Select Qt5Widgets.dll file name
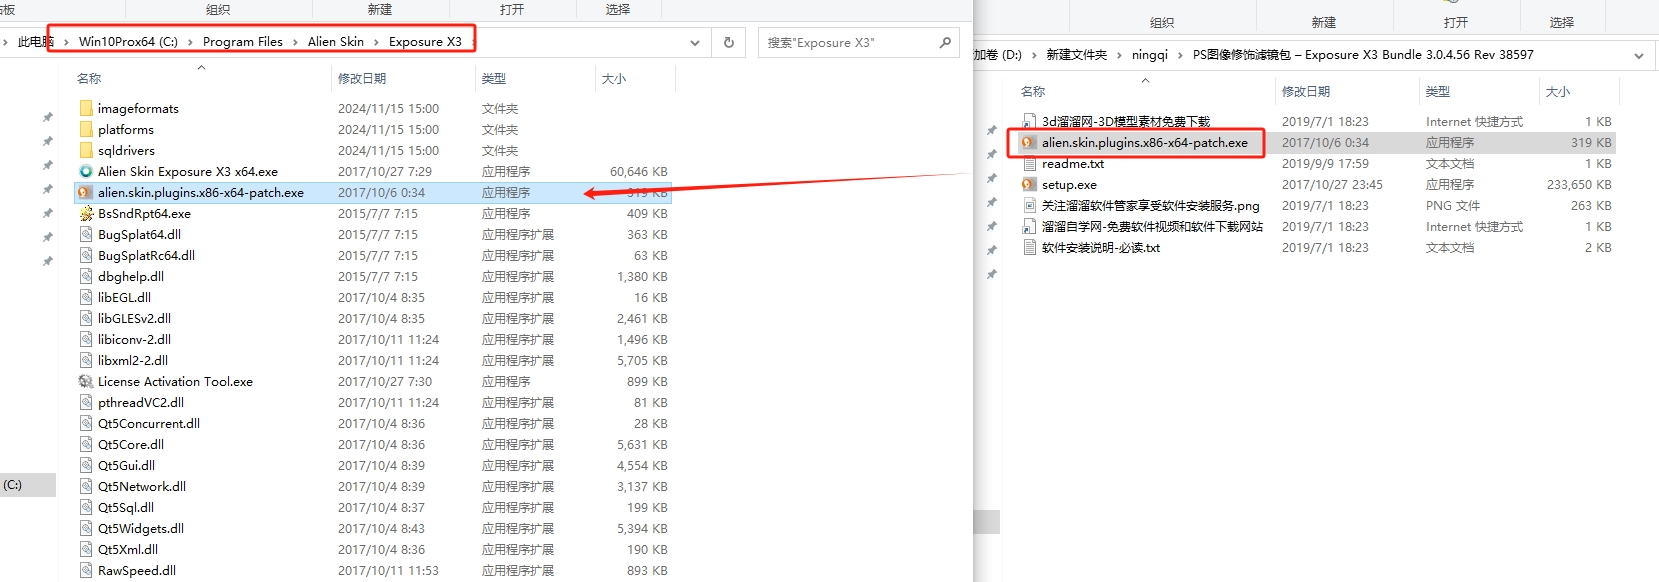The image size is (1659, 582). point(141,528)
